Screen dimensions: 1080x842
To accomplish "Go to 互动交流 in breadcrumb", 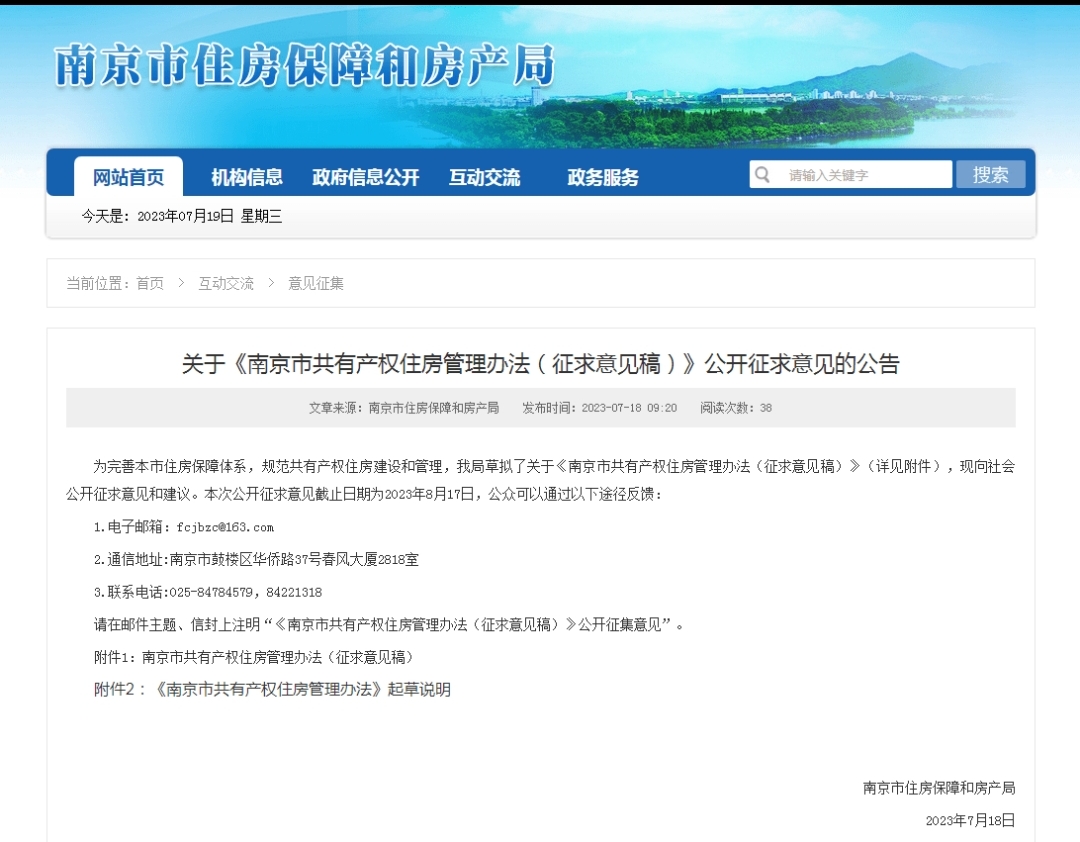I will [226, 283].
